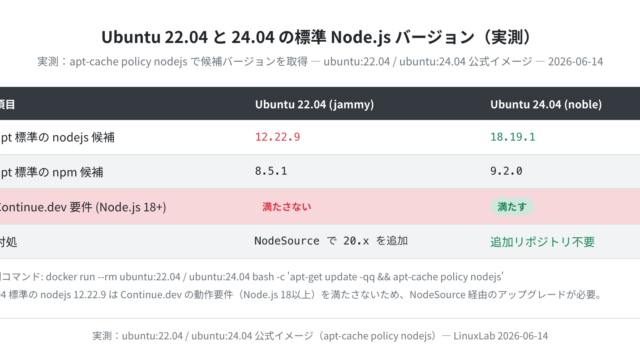
Task: Select the subtitle mentioning apt-cache policy nodejs
Action: (320, 62)
